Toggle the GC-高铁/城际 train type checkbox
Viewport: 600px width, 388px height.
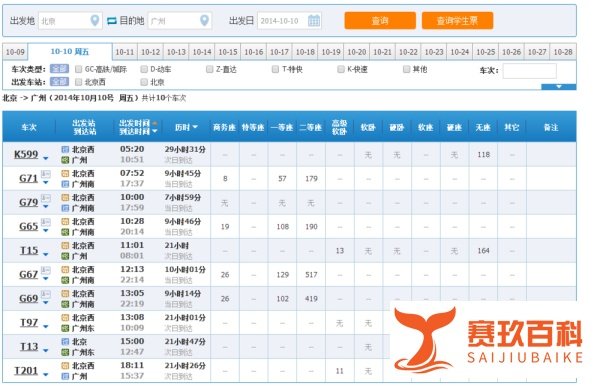click(x=78, y=69)
